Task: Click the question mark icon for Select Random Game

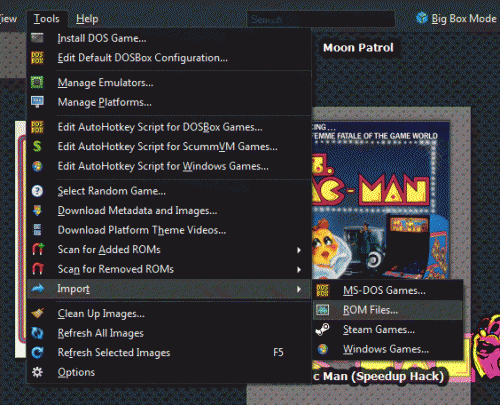Action: (x=37, y=191)
